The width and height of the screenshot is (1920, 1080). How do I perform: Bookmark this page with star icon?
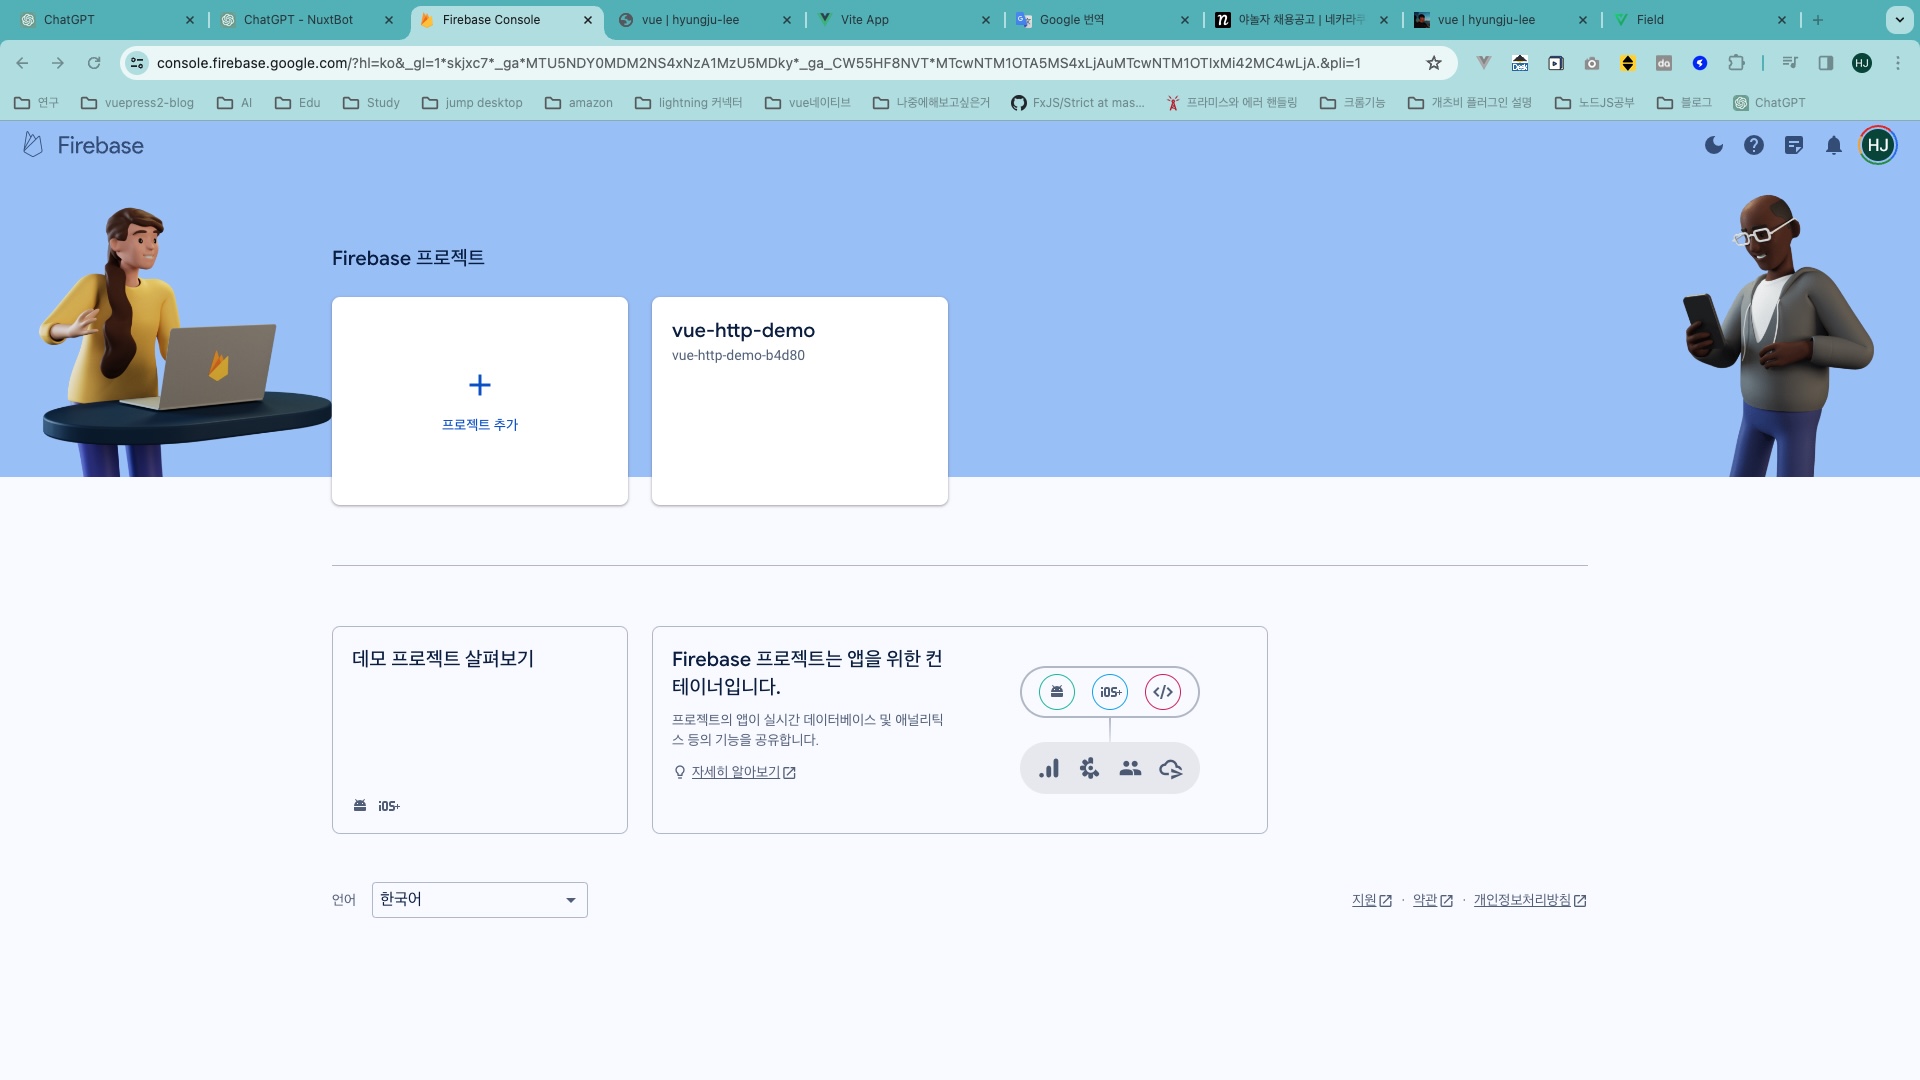1434,63
